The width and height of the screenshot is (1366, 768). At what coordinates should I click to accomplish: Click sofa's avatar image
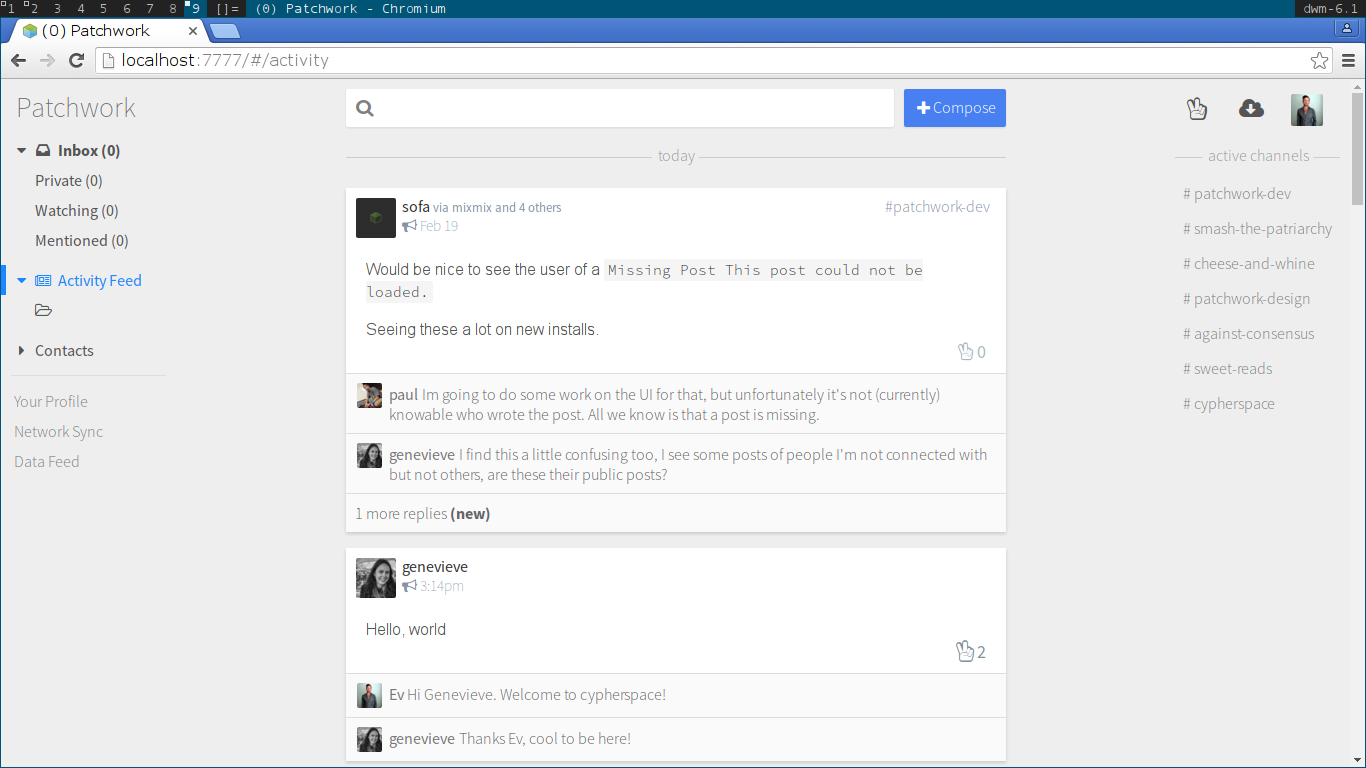point(376,218)
